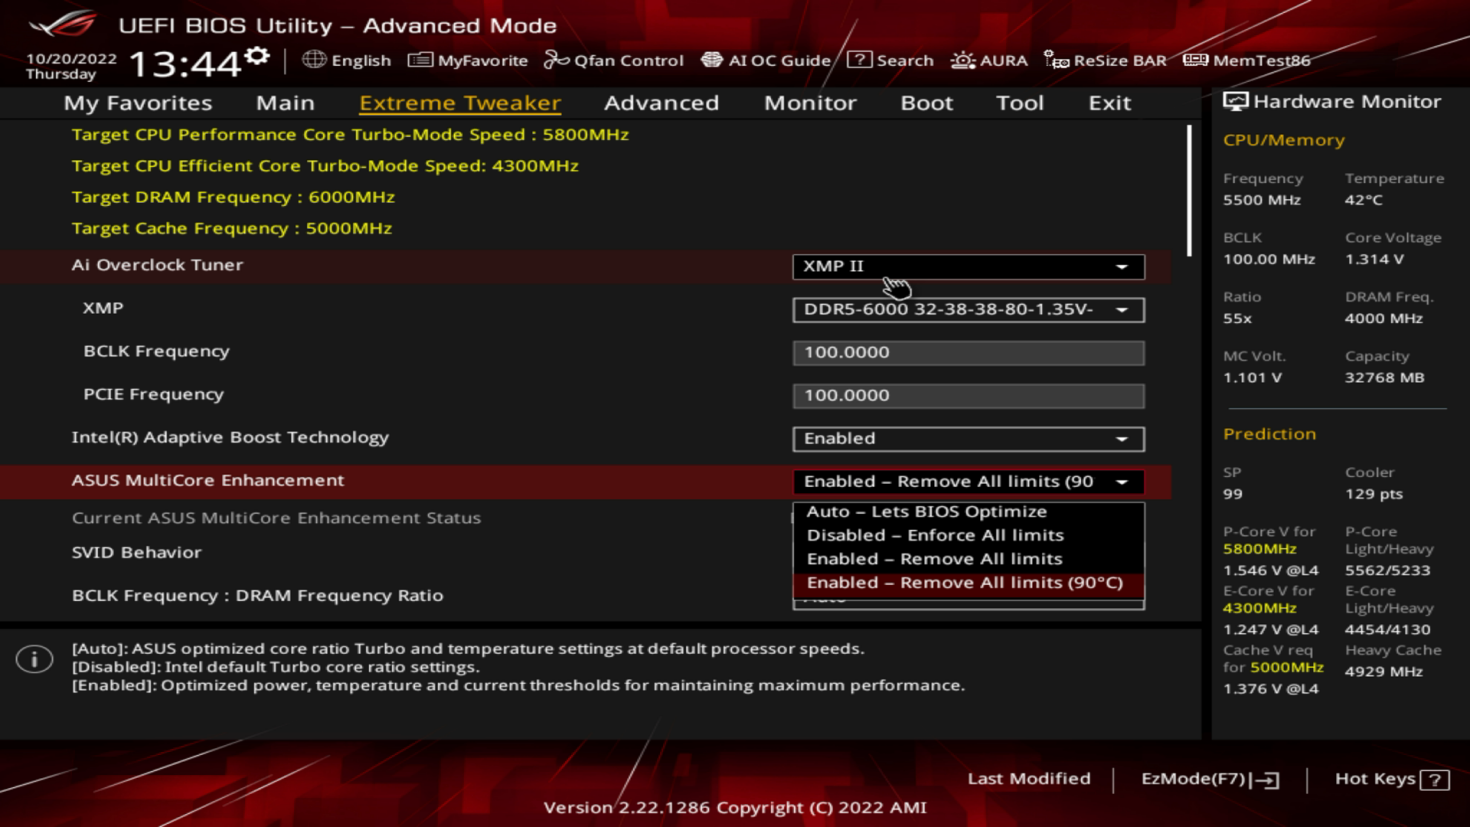Expand the Ai Overclock Tuner dropdown
Viewport: 1470px width, 827px height.
coord(967,266)
